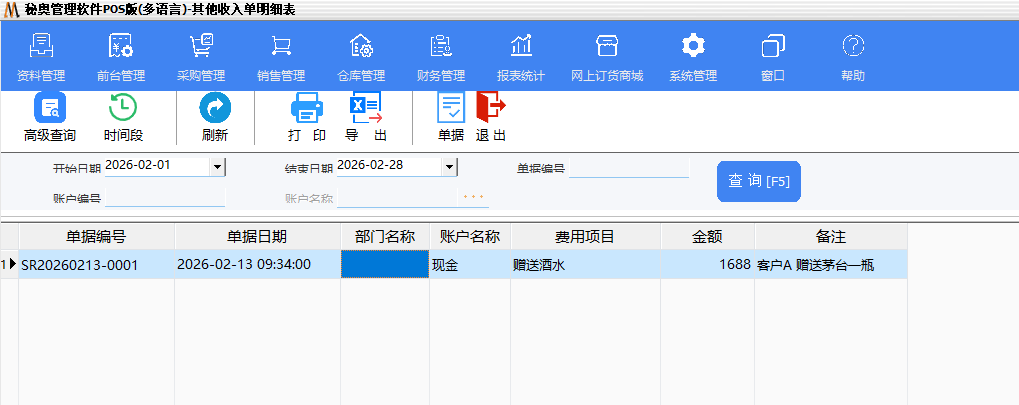Open the 网上订货商城 online store menu

(607, 56)
